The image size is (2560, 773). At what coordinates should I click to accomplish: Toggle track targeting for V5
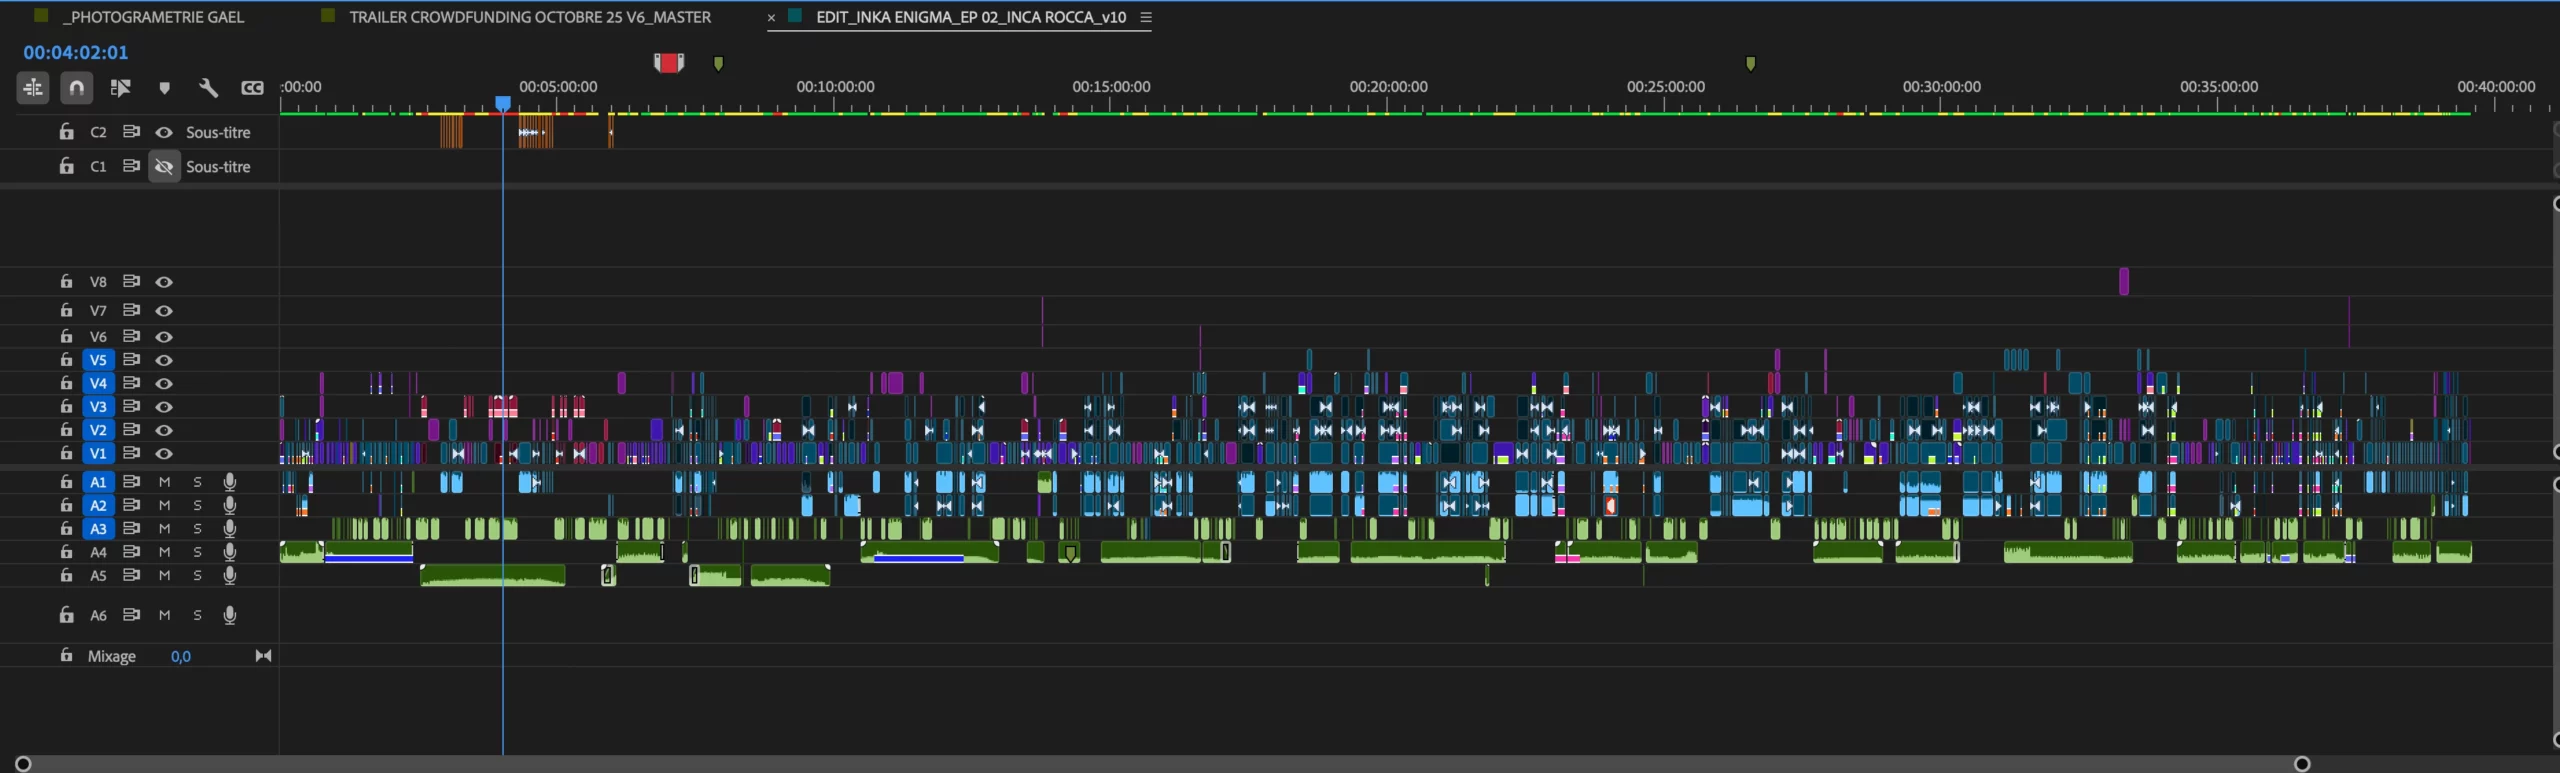[x=98, y=360]
